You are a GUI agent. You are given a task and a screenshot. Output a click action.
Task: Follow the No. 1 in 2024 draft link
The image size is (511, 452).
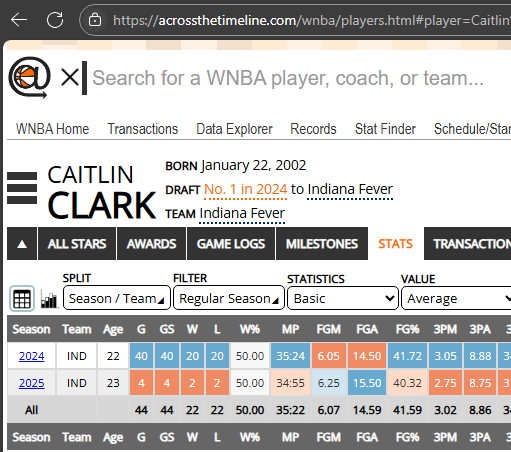tap(245, 189)
